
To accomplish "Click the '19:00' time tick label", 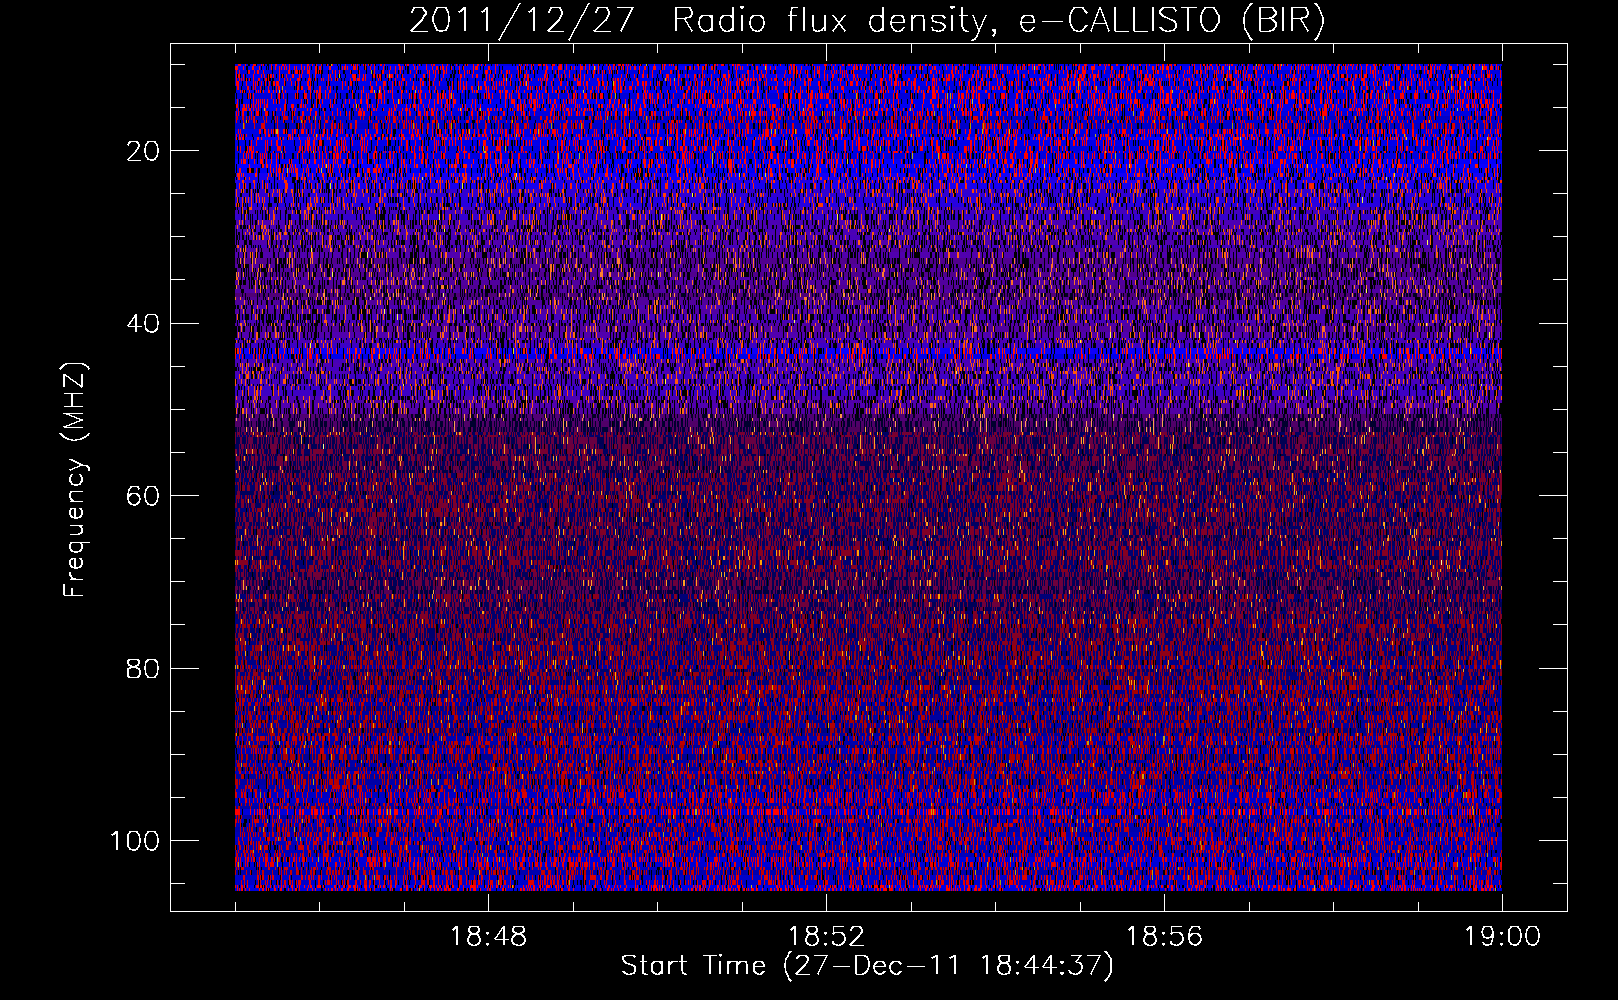I will [x=1502, y=938].
